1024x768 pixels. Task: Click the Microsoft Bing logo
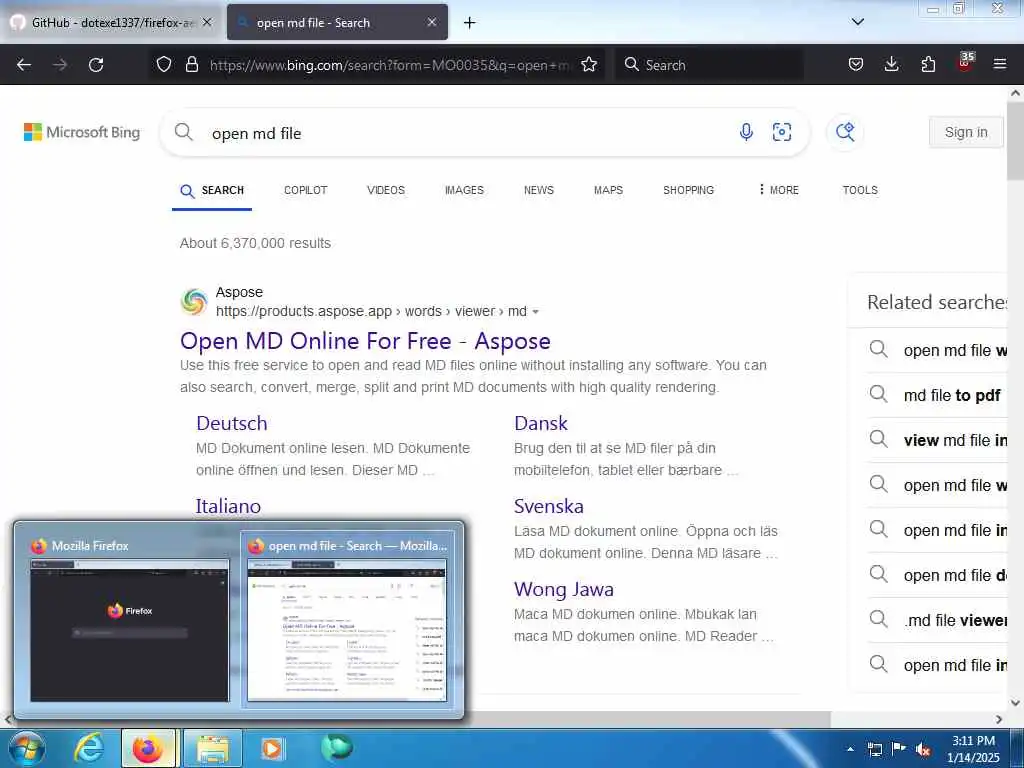[x=82, y=132]
